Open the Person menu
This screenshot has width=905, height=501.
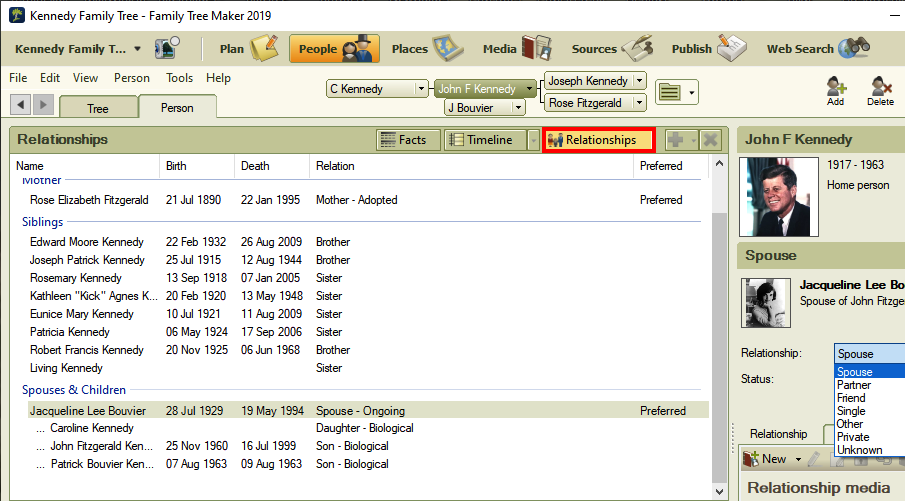point(132,77)
